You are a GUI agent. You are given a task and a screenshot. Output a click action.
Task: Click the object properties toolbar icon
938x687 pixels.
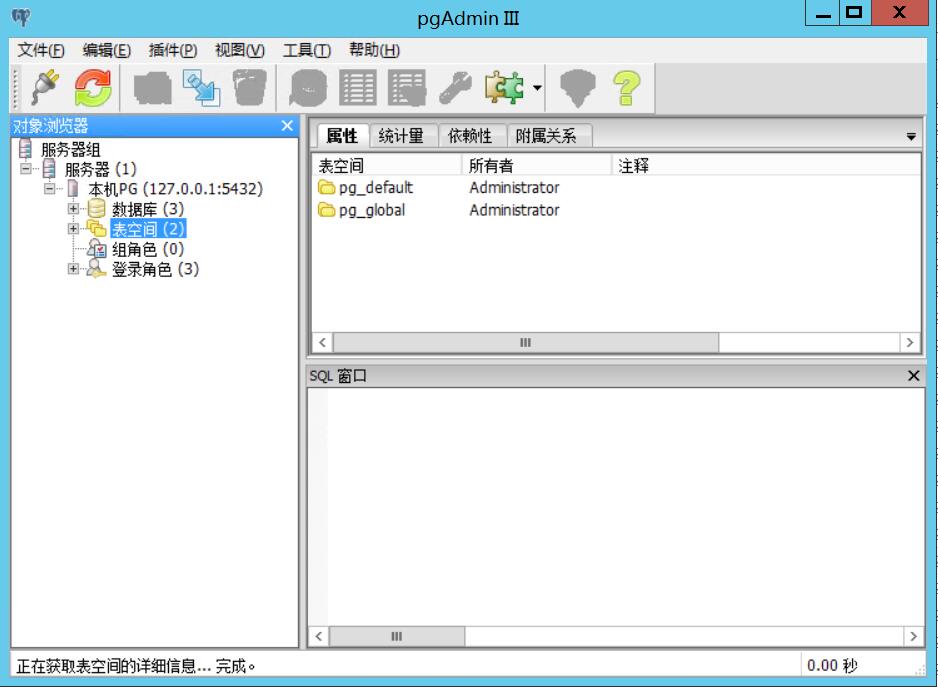[153, 88]
